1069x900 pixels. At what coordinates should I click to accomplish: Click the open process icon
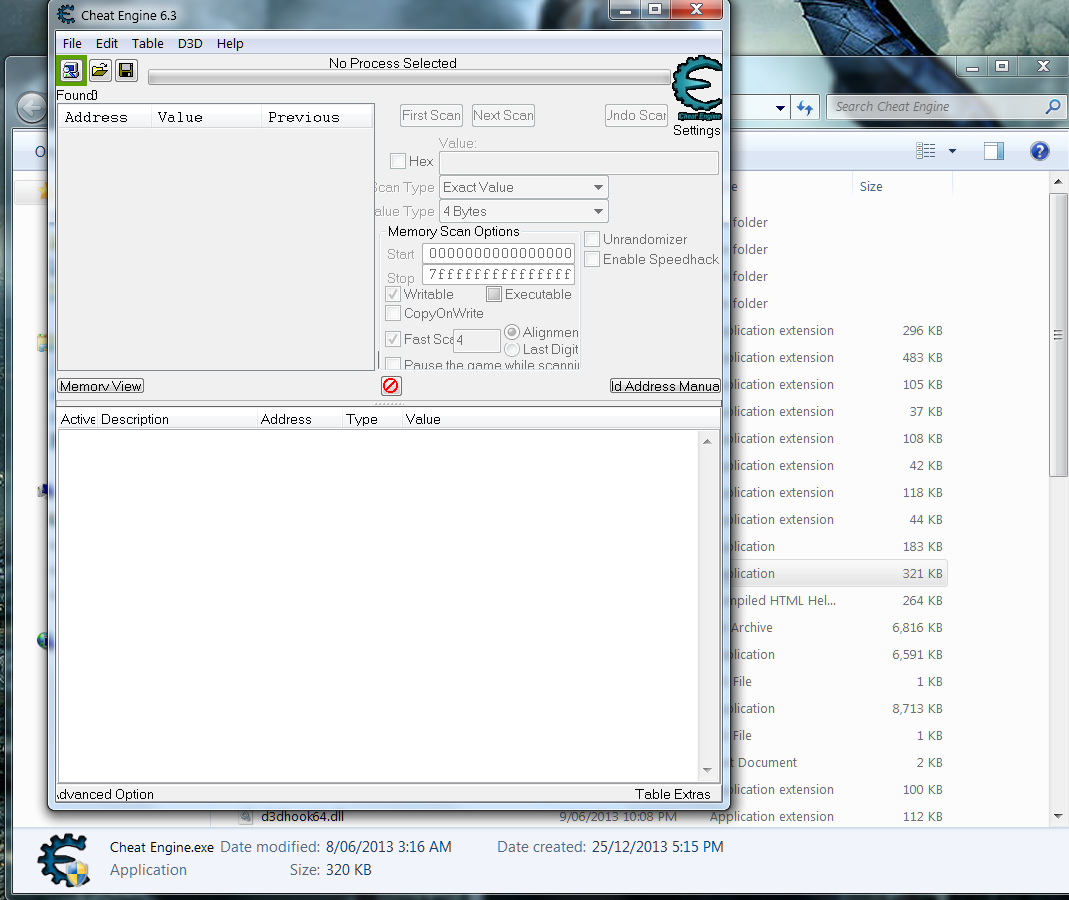coord(71,70)
